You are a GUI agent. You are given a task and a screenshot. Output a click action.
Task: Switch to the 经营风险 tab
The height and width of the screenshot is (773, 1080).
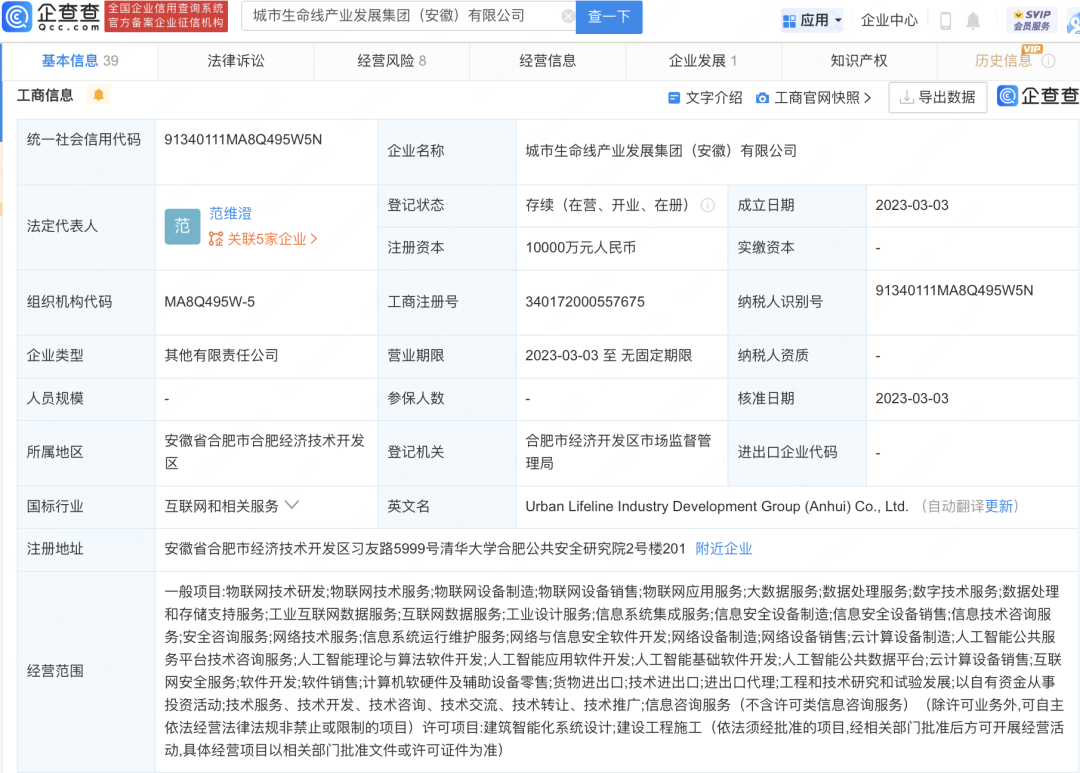(391, 61)
